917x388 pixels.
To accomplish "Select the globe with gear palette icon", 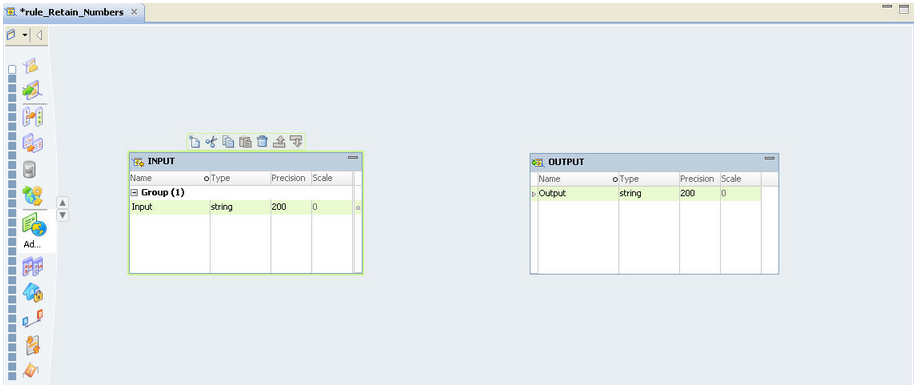I will pos(32,195).
